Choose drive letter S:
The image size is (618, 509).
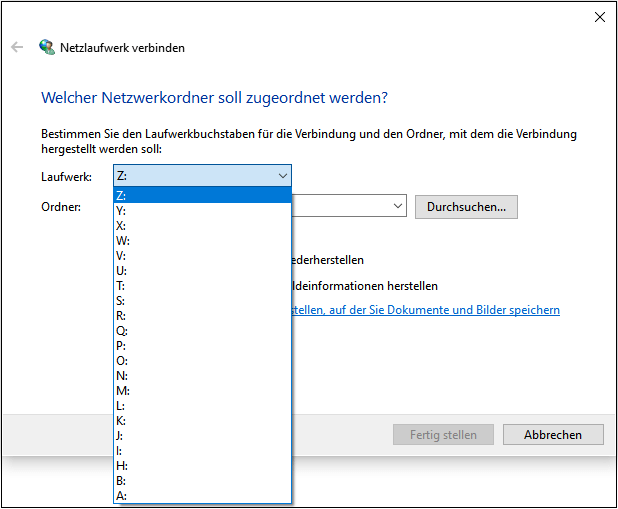[203, 300]
